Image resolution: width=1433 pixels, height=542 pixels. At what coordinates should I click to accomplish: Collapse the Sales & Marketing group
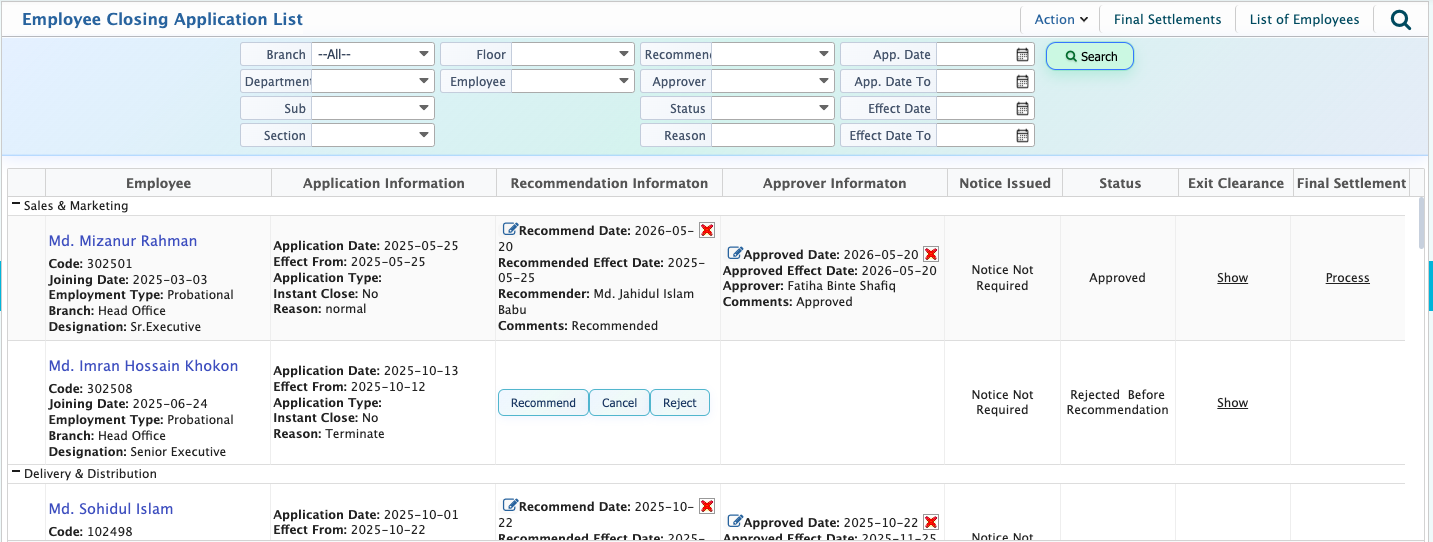pos(16,205)
